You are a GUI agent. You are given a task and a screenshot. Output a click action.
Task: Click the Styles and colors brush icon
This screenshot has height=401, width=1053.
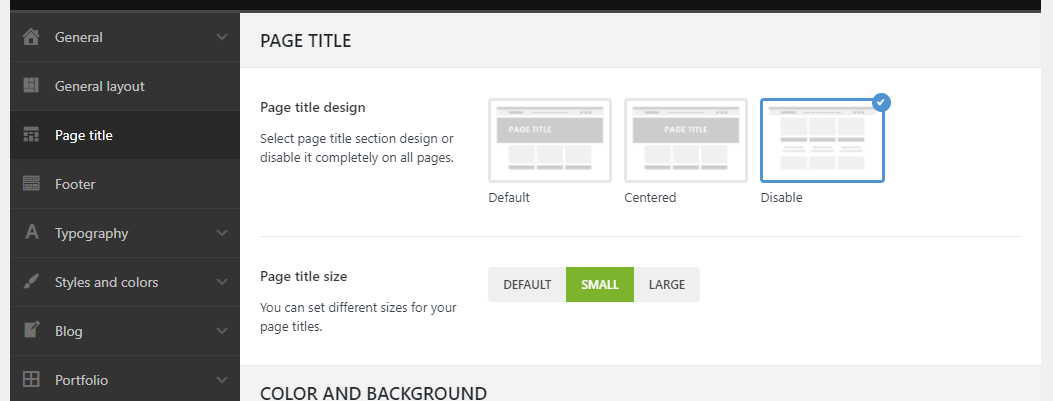[31, 281]
